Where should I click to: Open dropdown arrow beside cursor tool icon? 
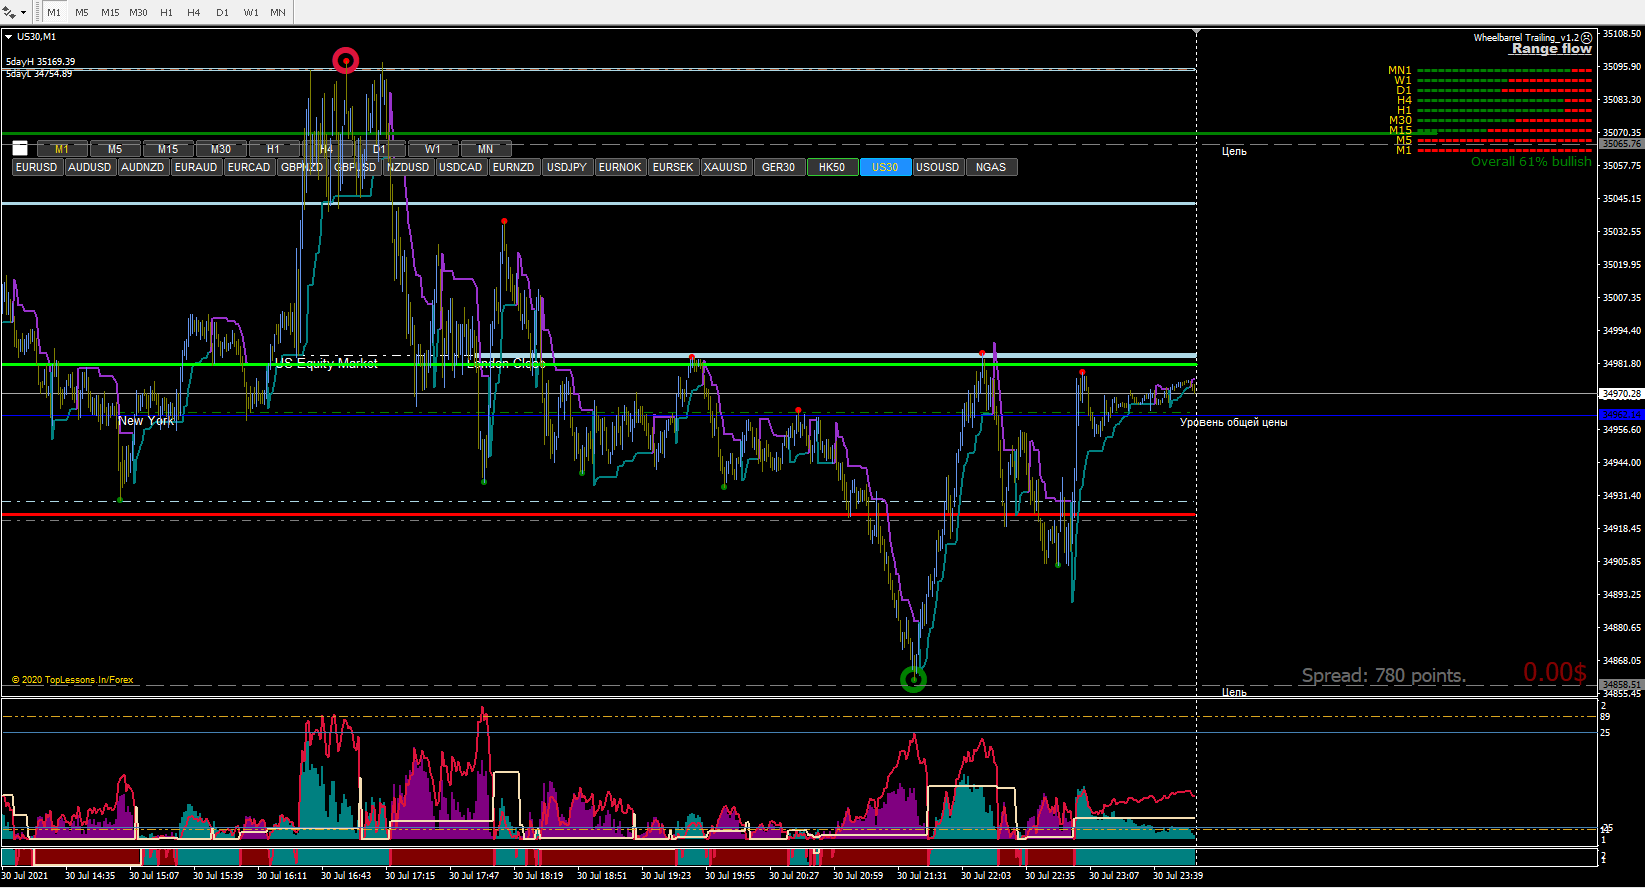23,13
